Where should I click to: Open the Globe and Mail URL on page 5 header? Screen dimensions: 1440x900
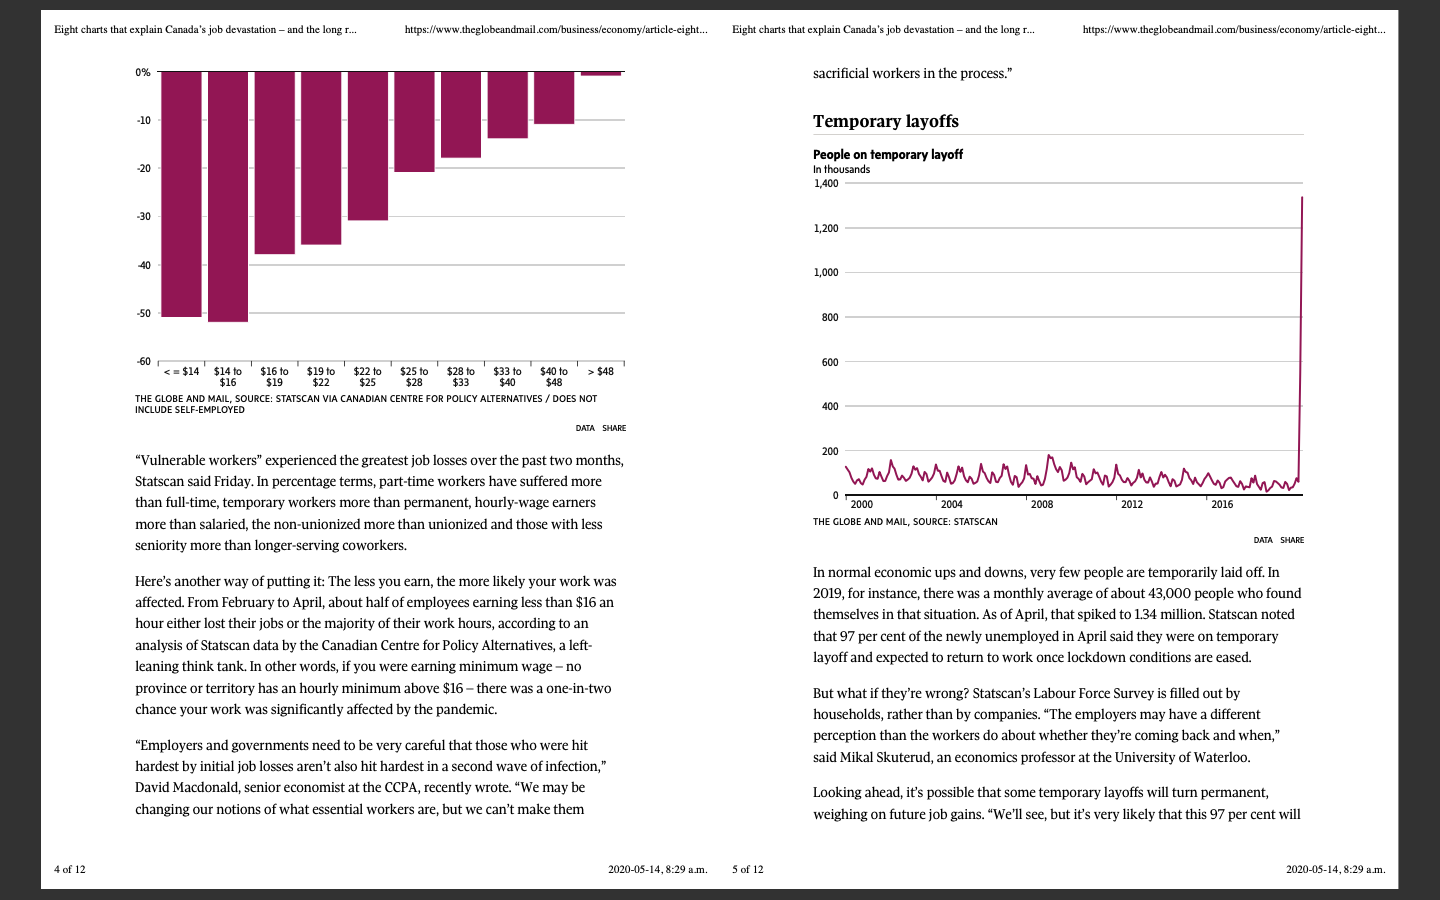pyautogui.click(x=1234, y=30)
